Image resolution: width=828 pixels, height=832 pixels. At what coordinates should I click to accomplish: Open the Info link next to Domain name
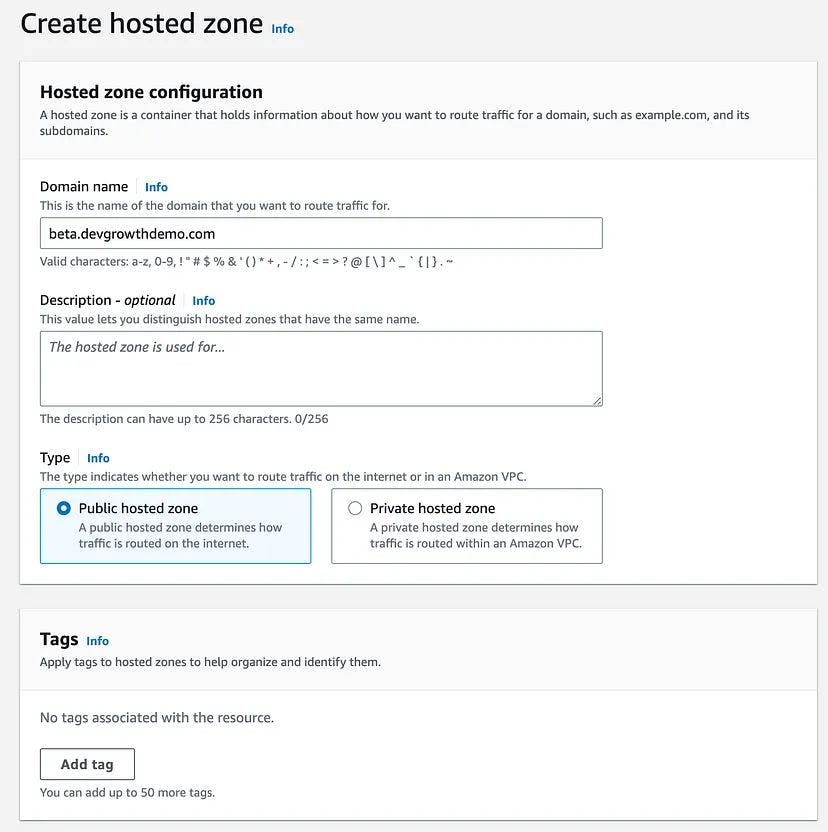tap(156, 186)
